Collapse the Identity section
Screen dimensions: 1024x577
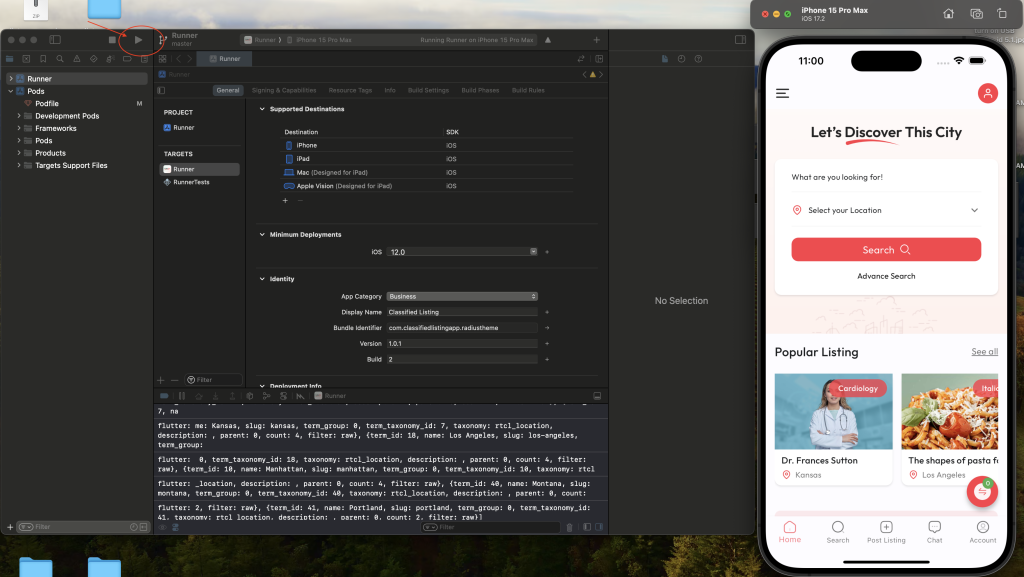(262, 279)
